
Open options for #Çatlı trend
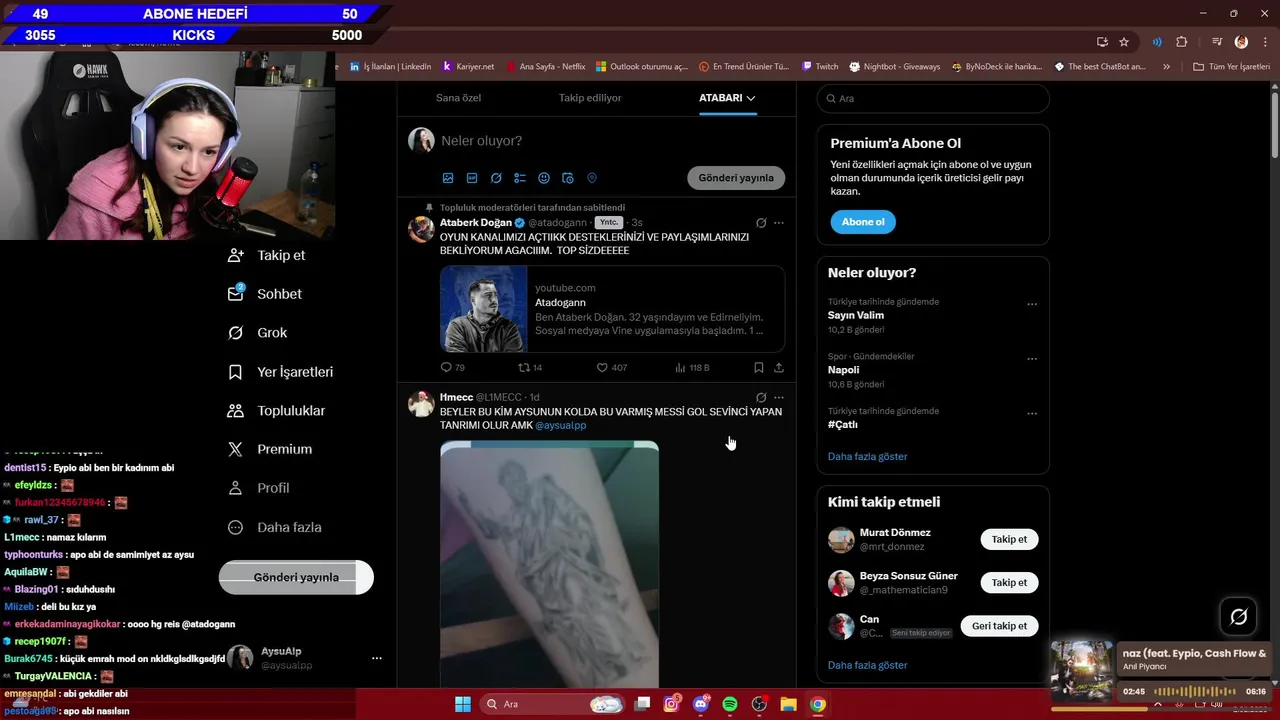[x=1032, y=413]
